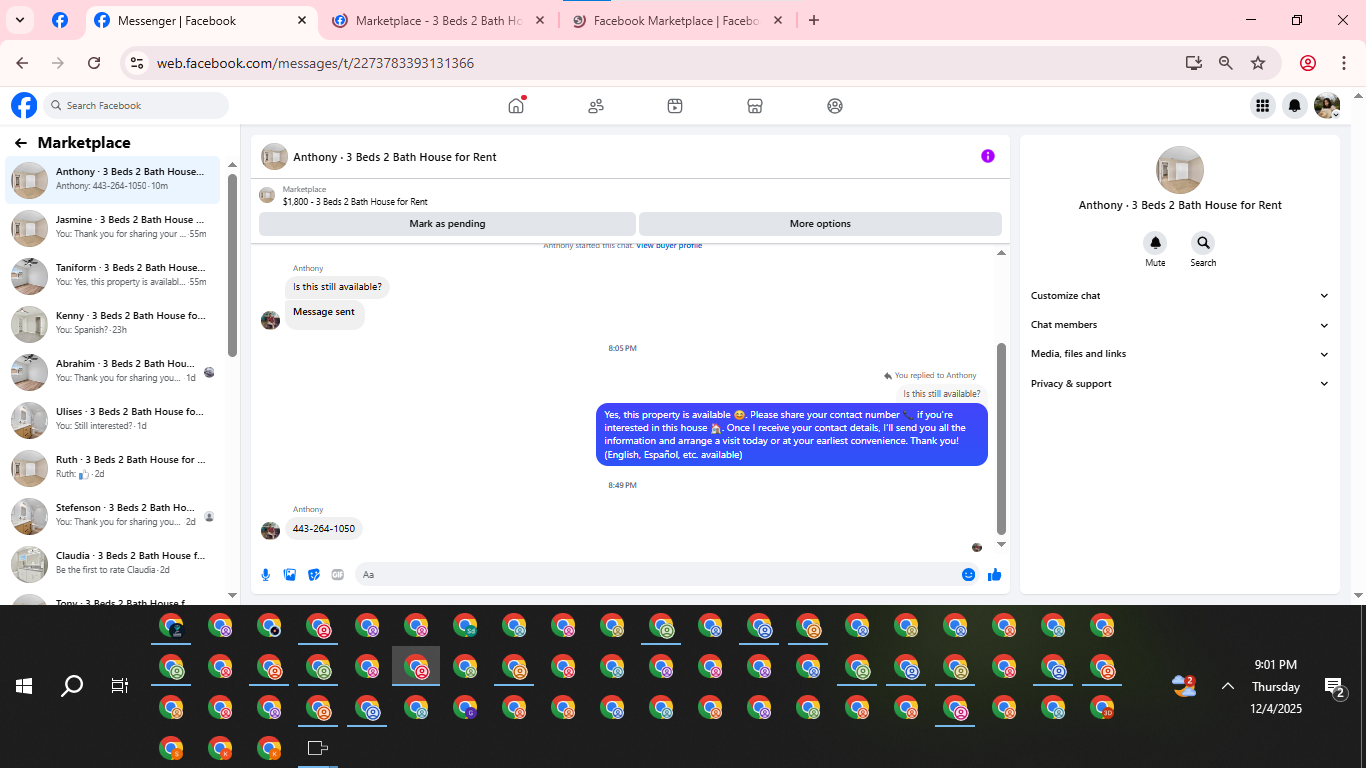
Task: Switch to Marketplace - 3 Beds 2 Bath tab
Action: pos(440,20)
